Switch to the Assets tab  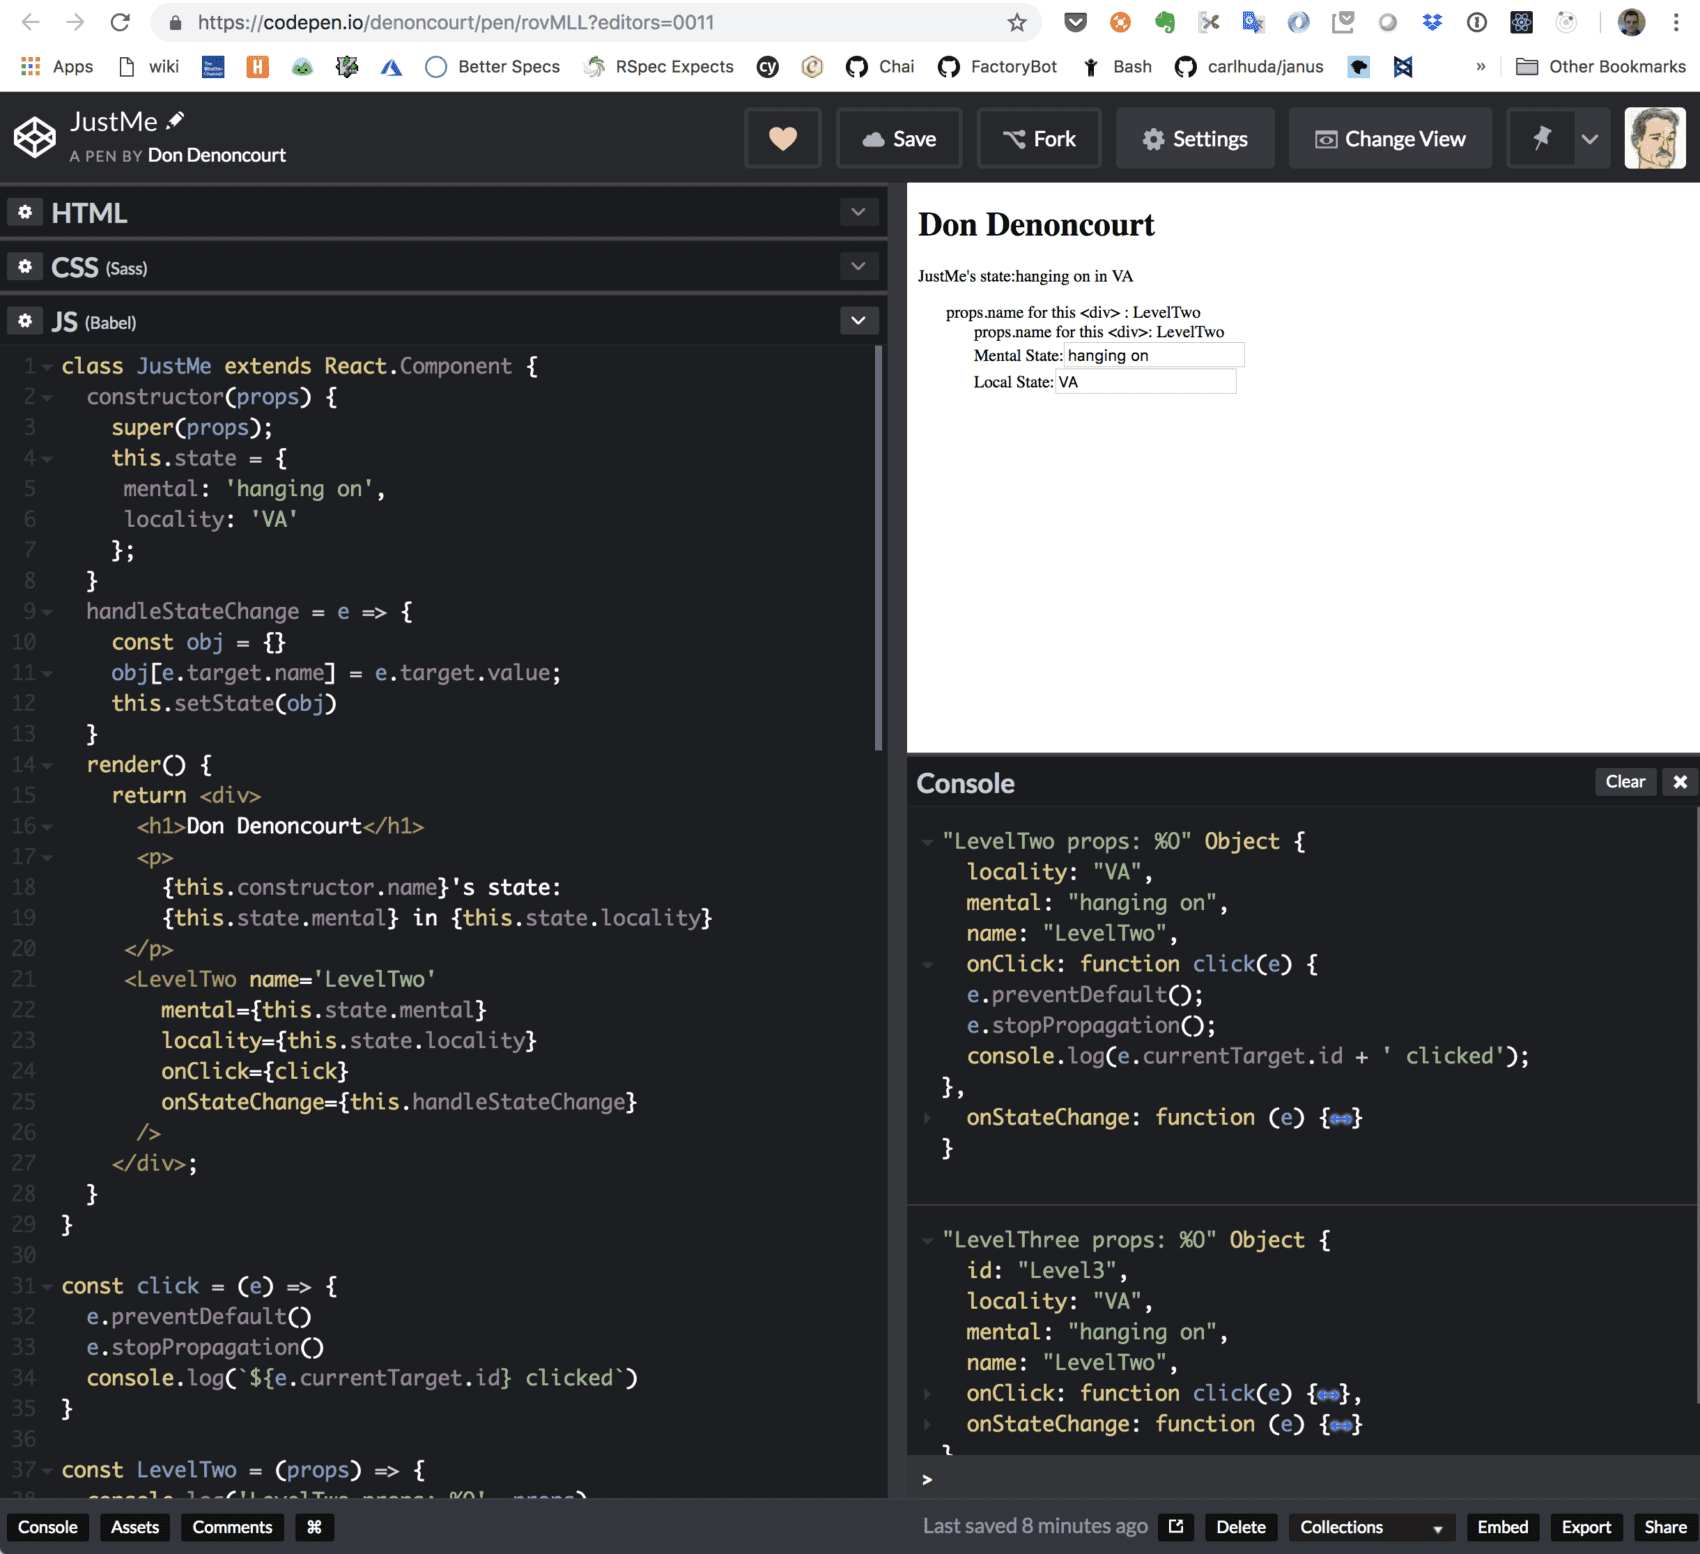click(134, 1527)
